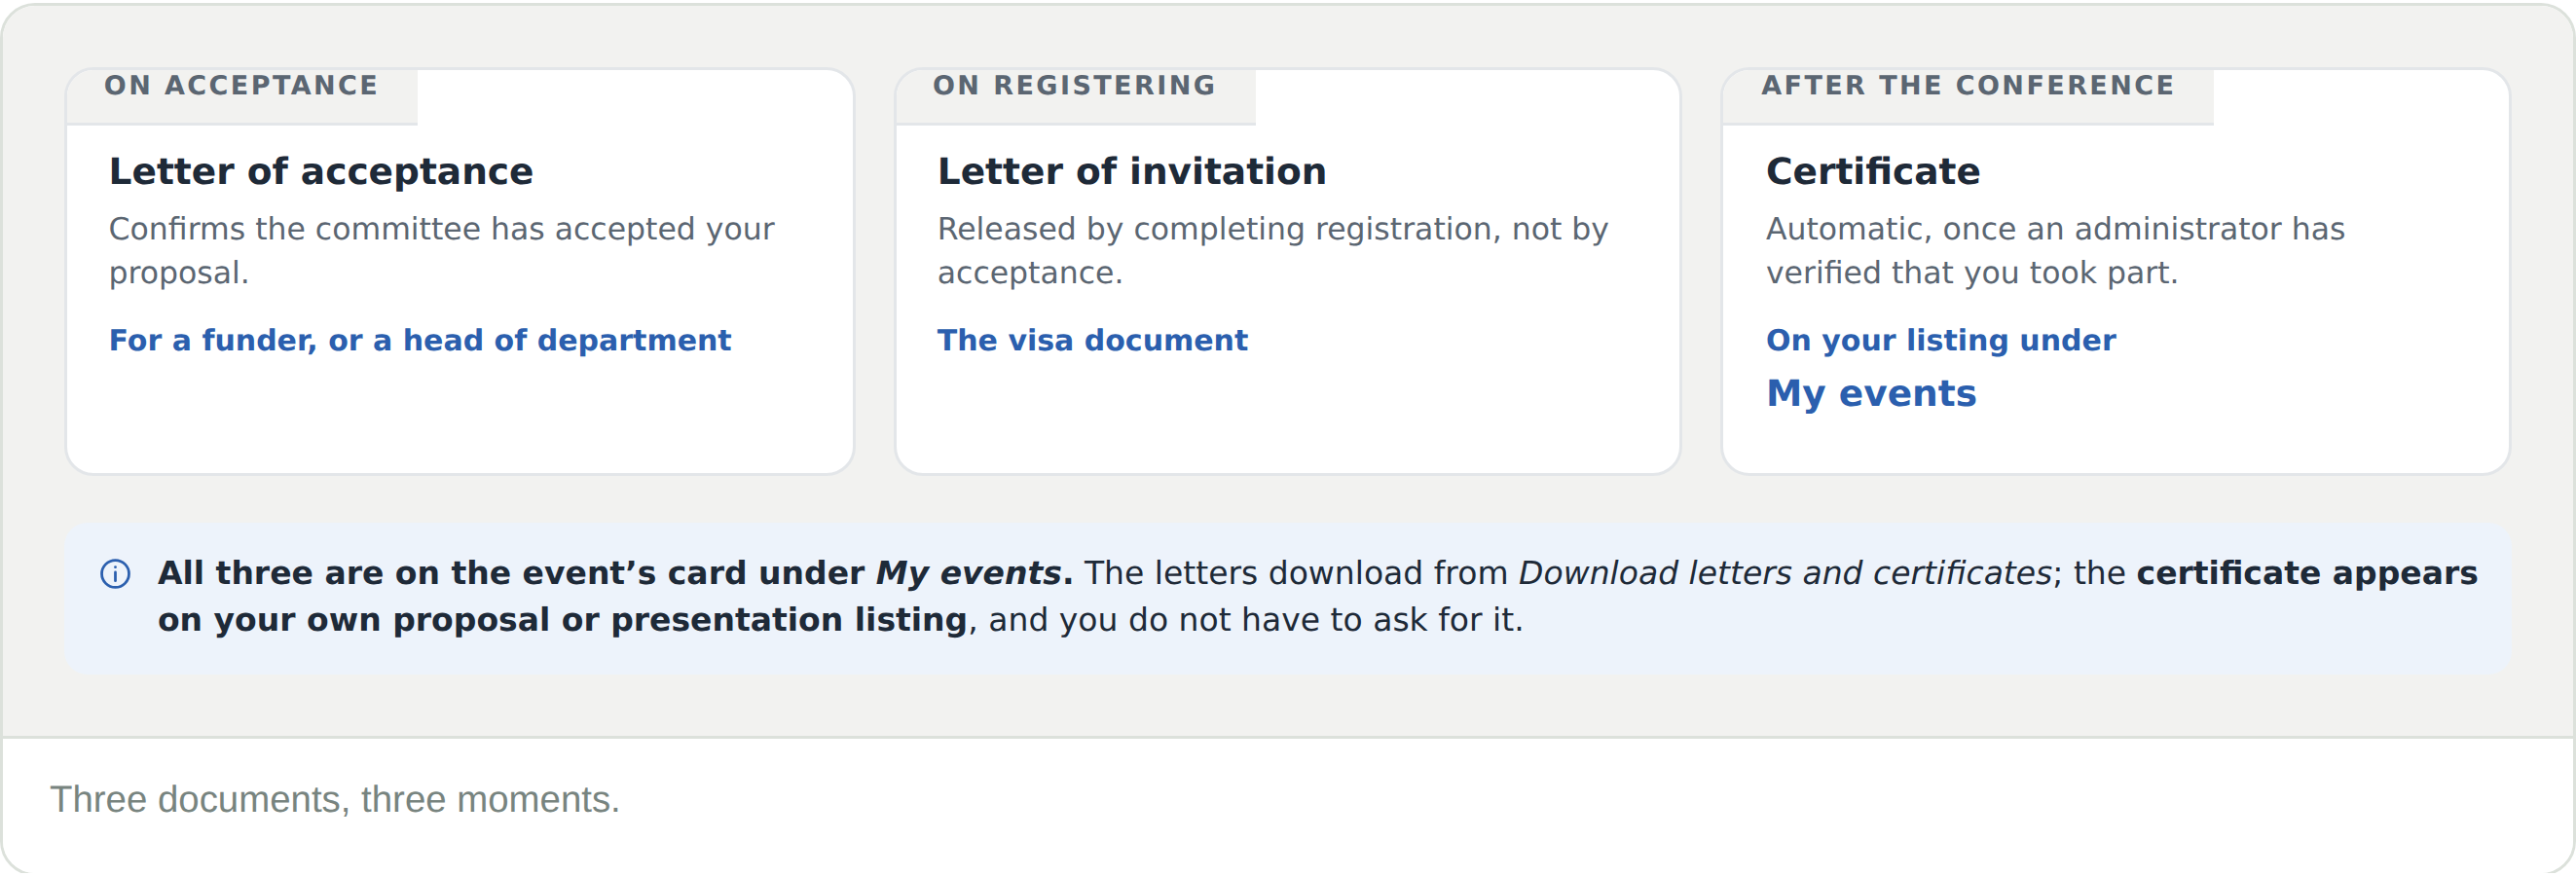
Task: Open the blue 'My events' link
Action: coord(1871,394)
